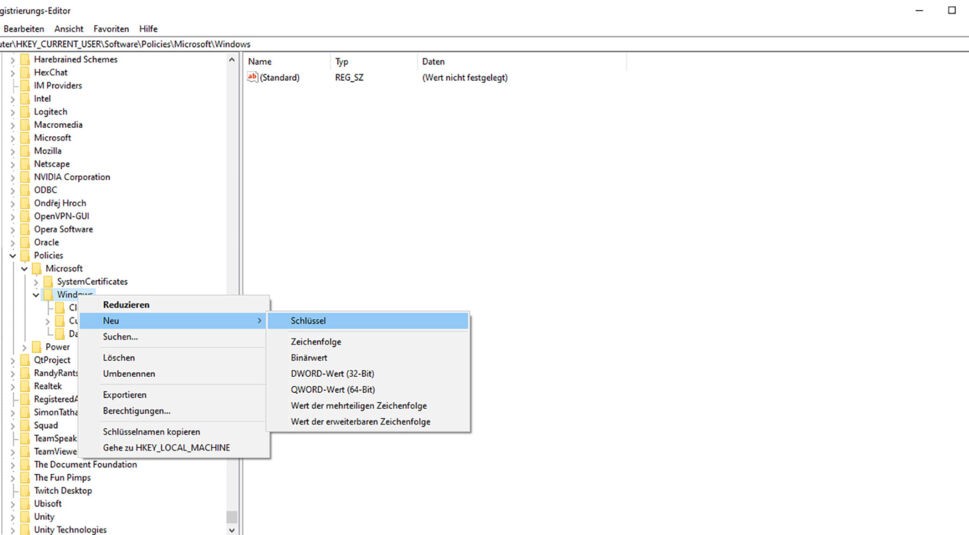Choose Wert der erweiterbaren Zeichenfolge
Viewport: 969px width, 535px height.
368,422
